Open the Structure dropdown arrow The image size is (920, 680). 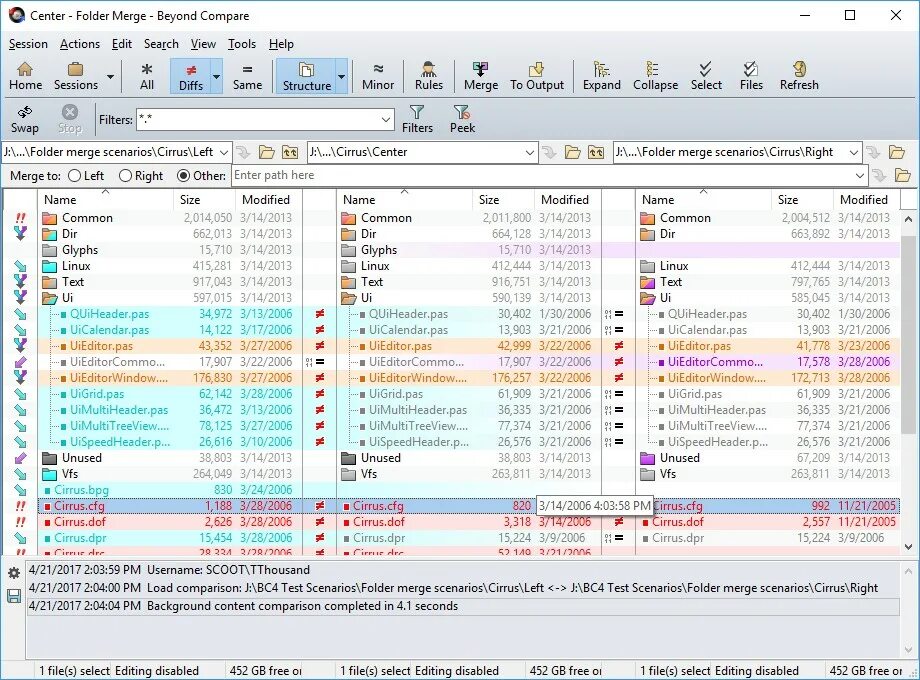(x=341, y=77)
